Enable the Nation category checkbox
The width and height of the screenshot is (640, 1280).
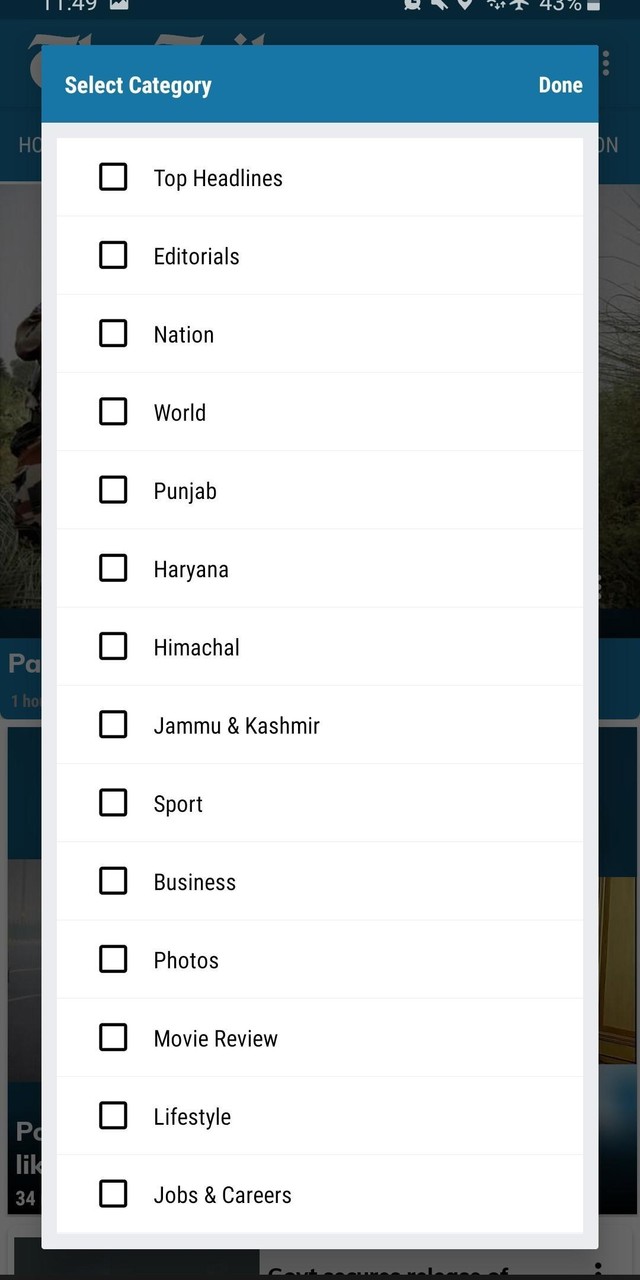(113, 333)
